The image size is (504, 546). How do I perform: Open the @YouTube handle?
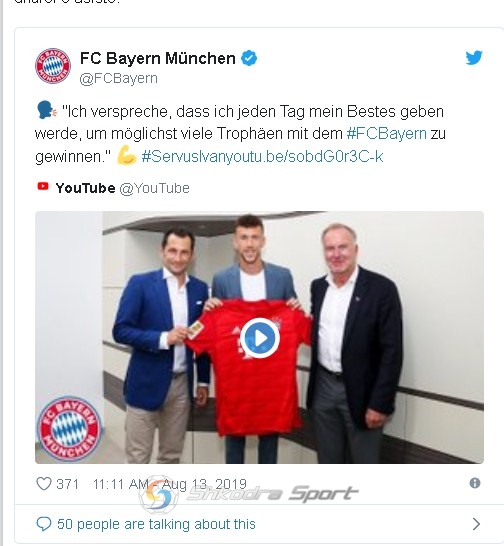(x=155, y=188)
